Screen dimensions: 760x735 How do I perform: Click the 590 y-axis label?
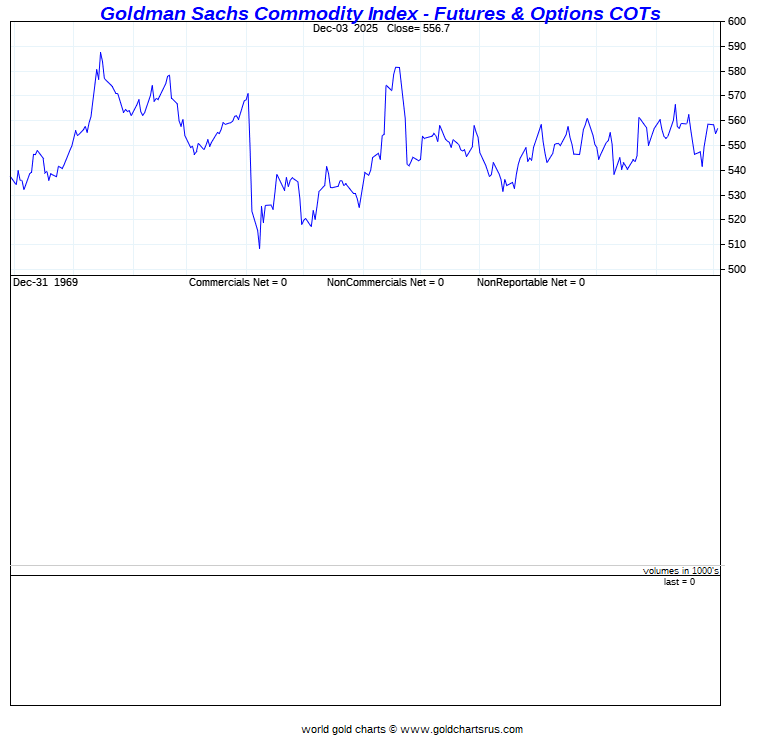coord(737,47)
